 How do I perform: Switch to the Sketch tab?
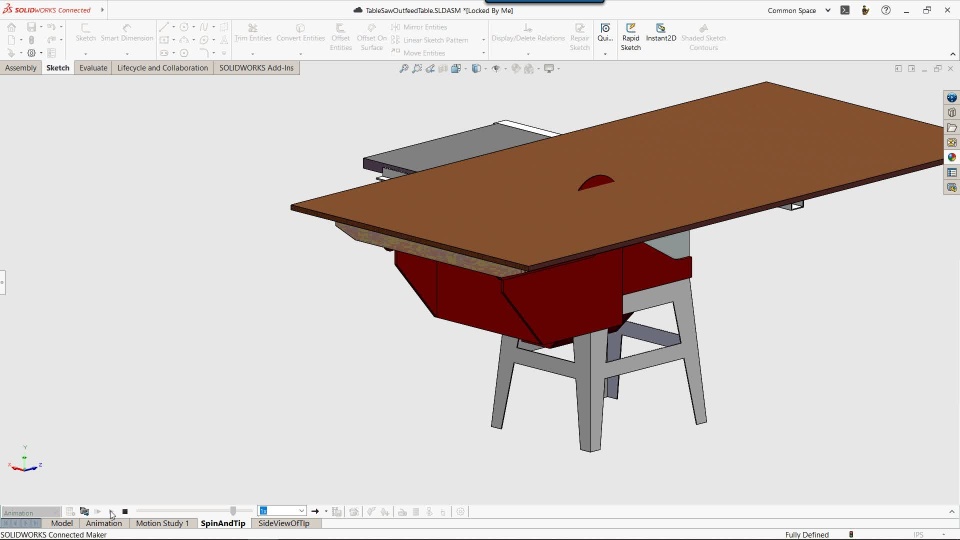(58, 68)
